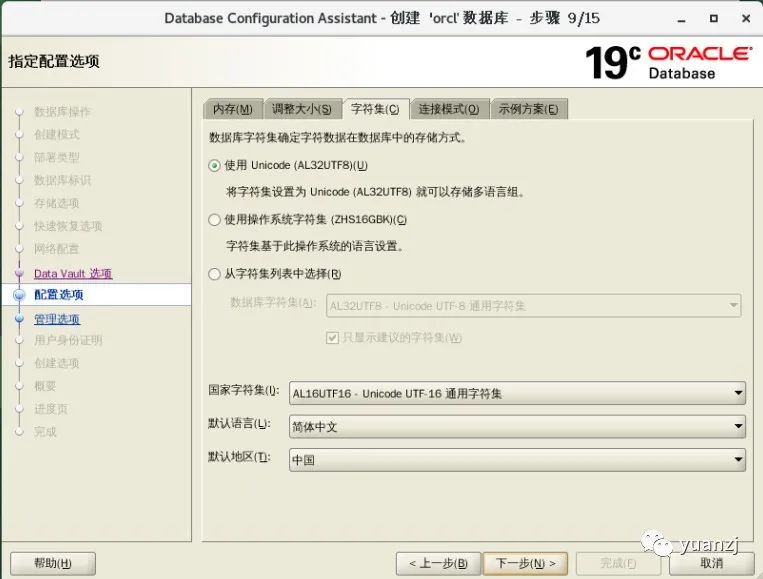Open the 连接模式(O) tab
Viewport: 763px width, 579px height.
pos(449,109)
